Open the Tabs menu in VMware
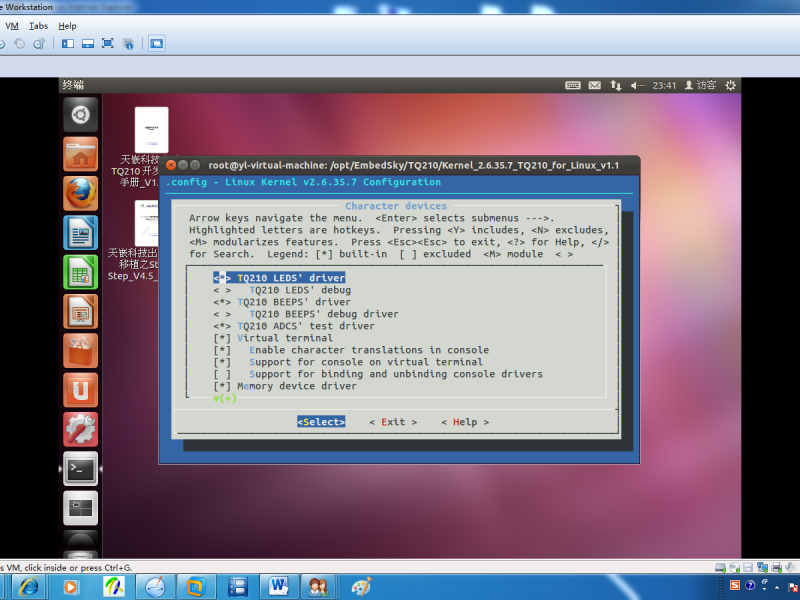 [38, 26]
